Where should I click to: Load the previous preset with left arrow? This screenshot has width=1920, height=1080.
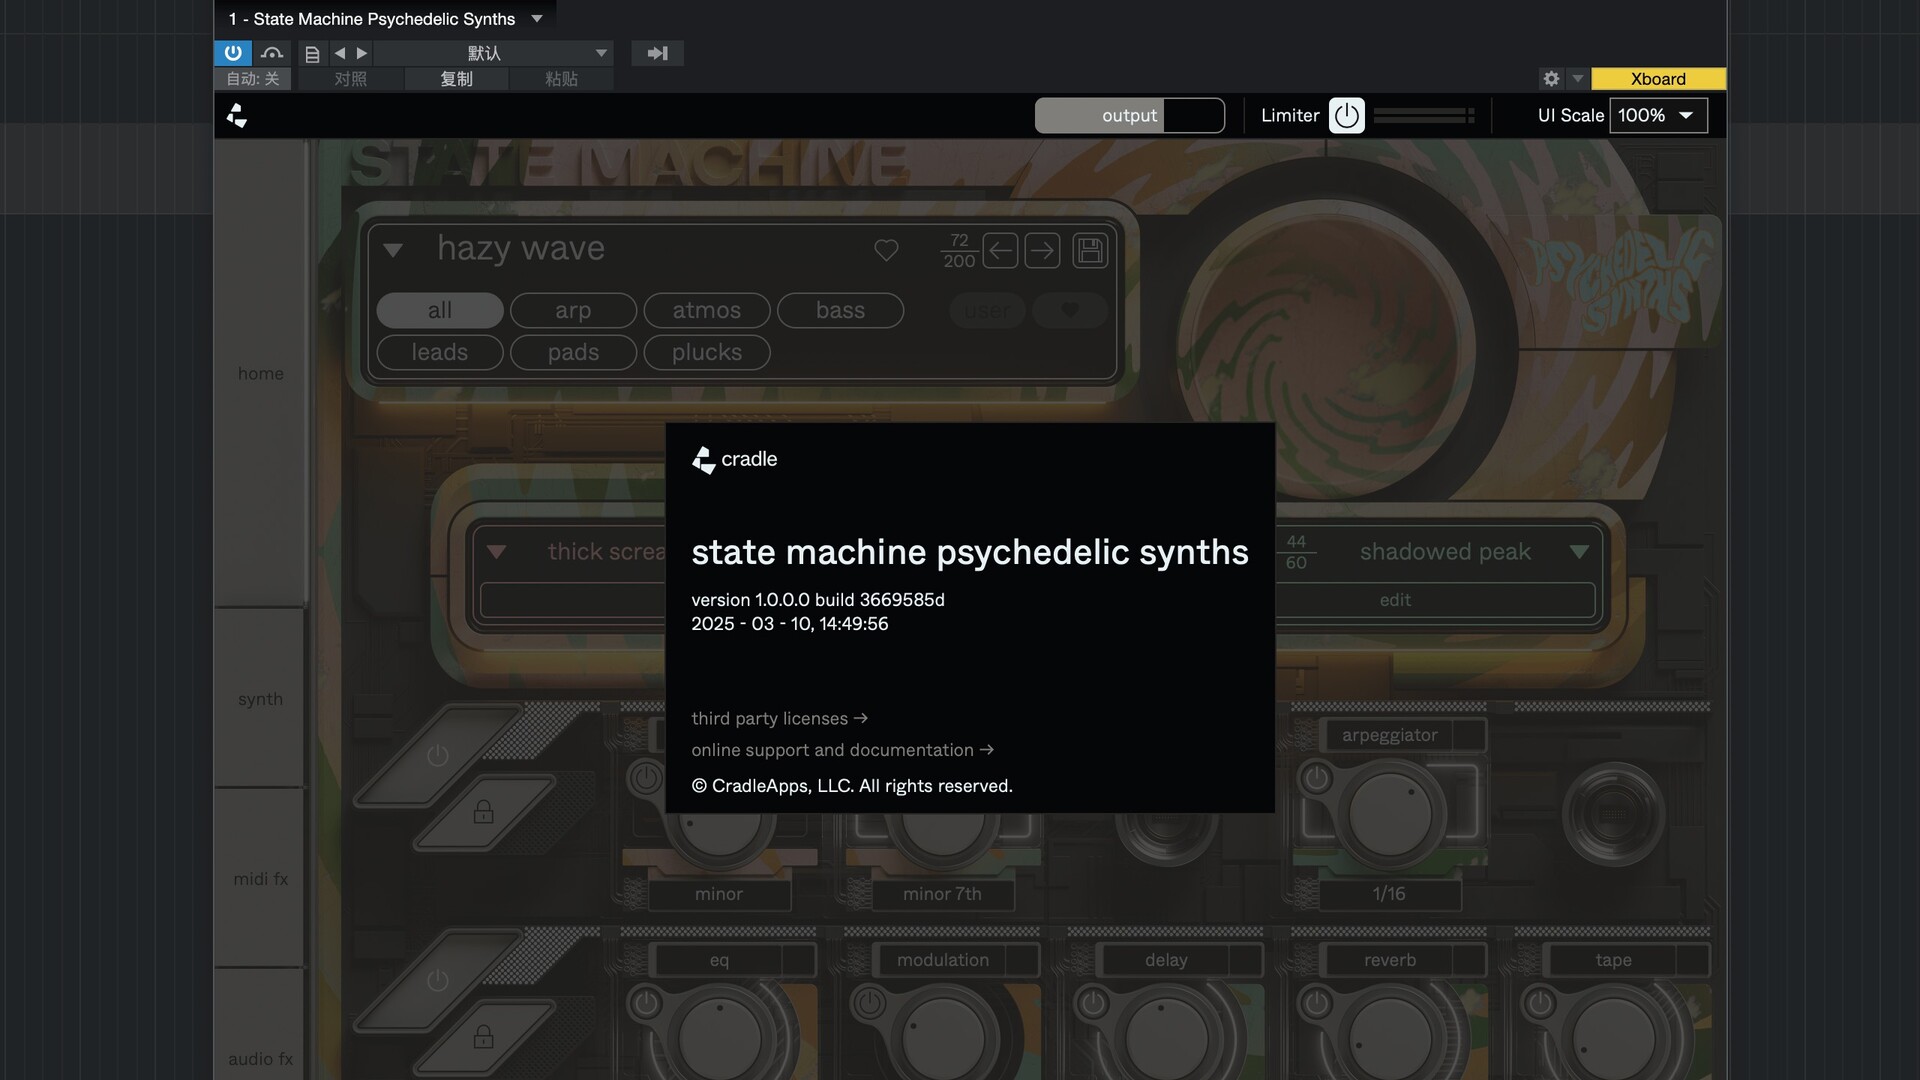pyautogui.click(x=1000, y=251)
